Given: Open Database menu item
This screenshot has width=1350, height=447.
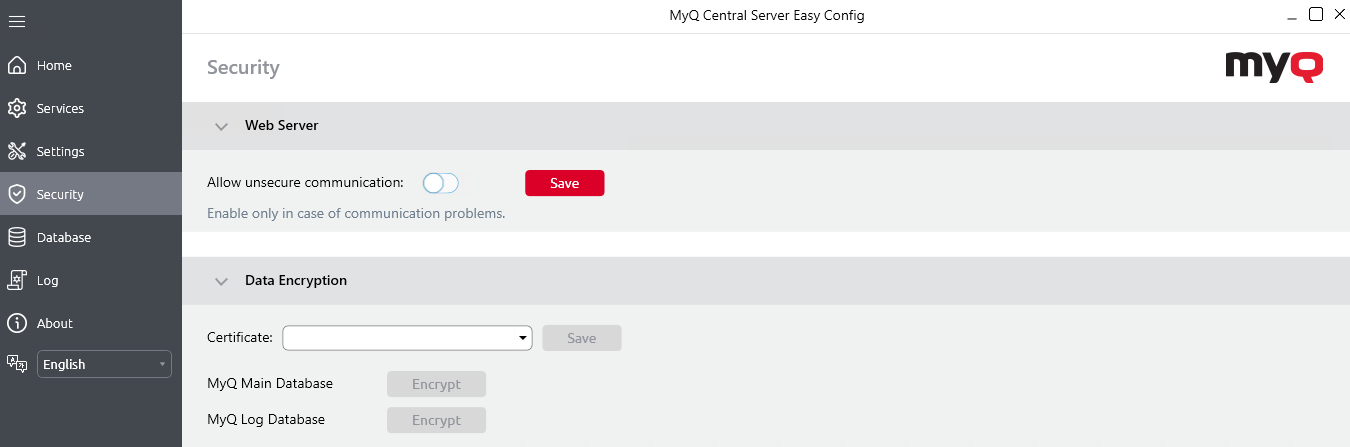Looking at the screenshot, I should click(91, 237).
